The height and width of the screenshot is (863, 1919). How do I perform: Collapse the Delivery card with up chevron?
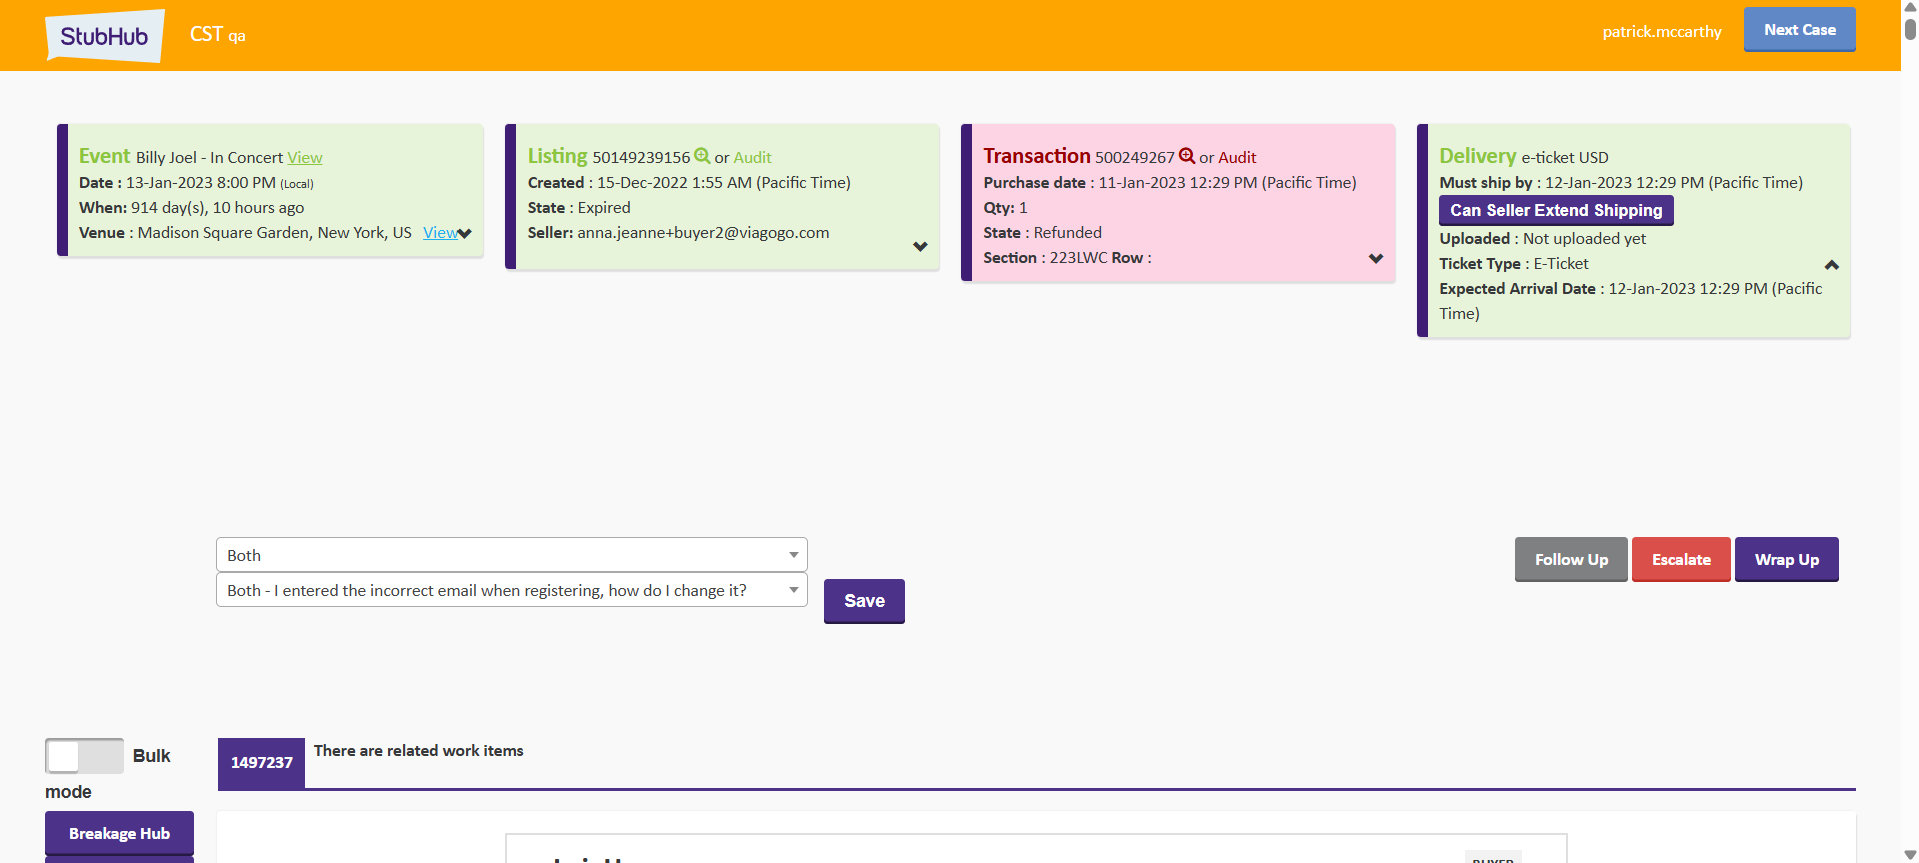[1831, 265]
